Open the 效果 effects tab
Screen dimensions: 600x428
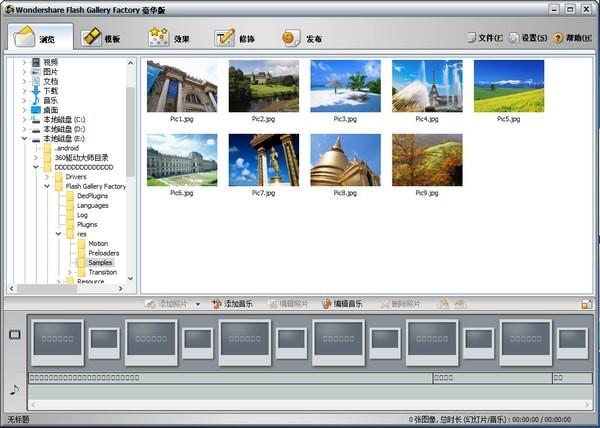click(169, 38)
